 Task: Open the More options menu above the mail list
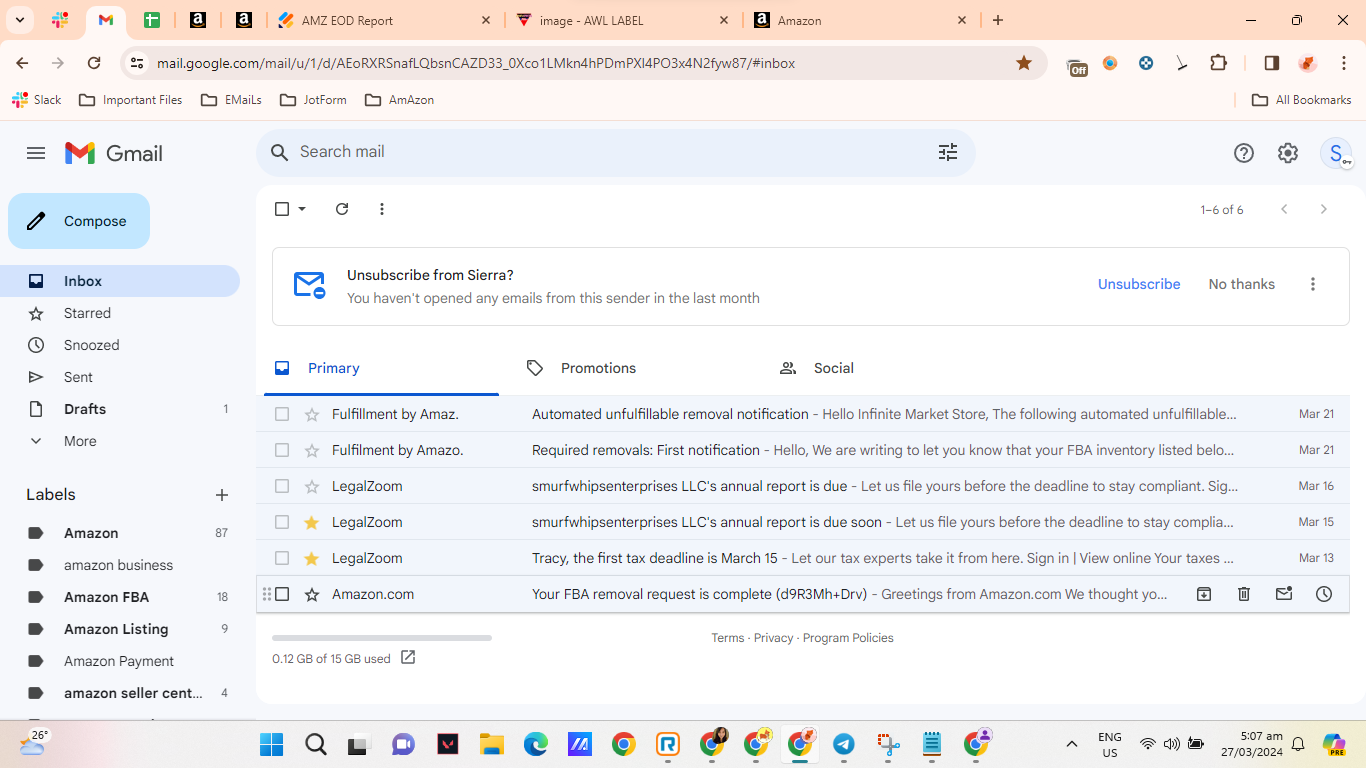(382, 209)
